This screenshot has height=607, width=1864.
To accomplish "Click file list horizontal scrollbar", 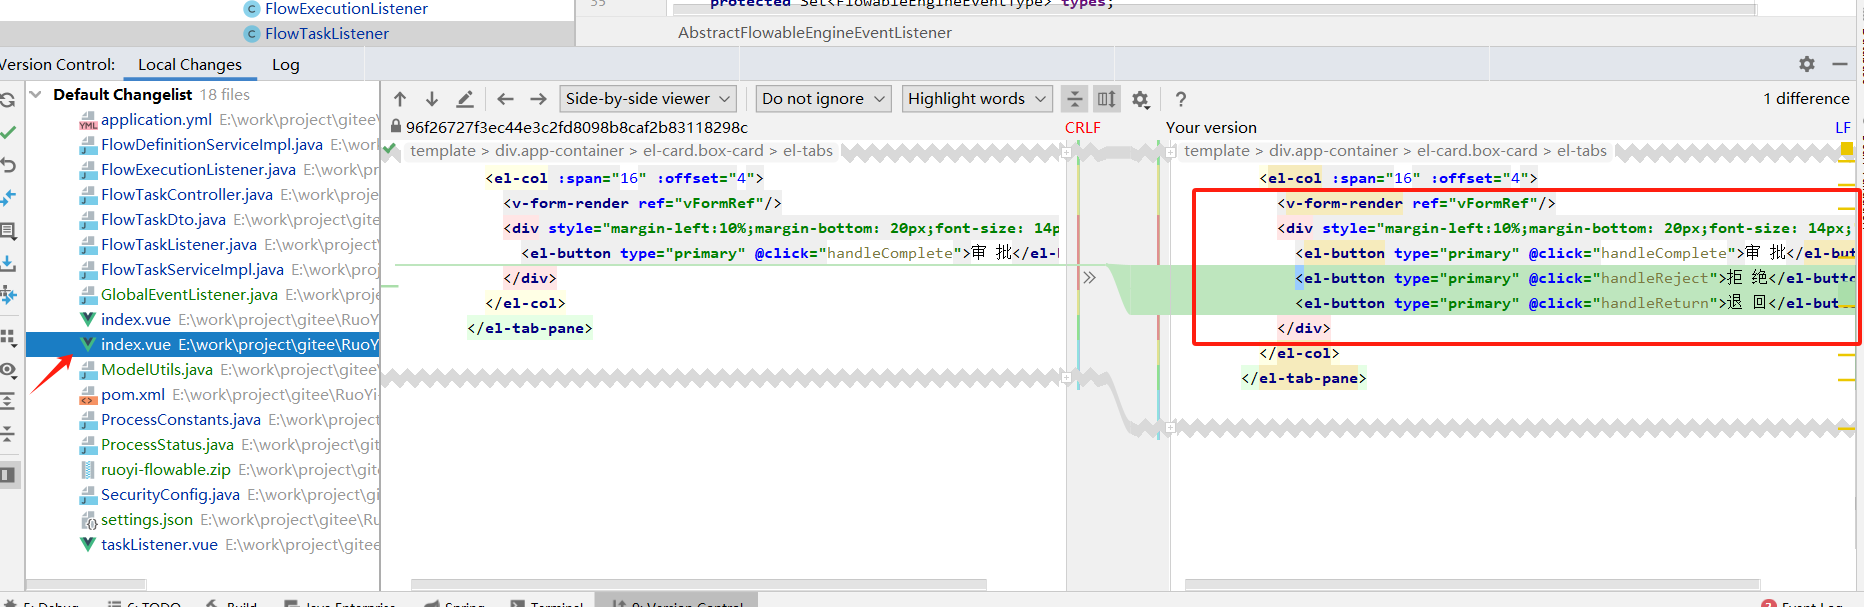I will pyautogui.click(x=86, y=584).
